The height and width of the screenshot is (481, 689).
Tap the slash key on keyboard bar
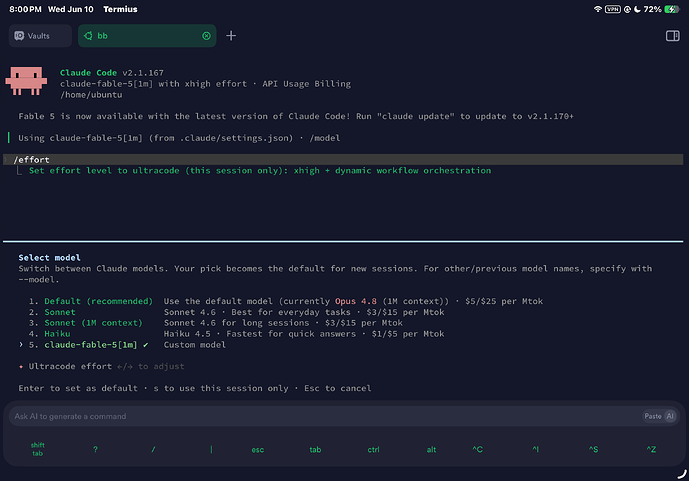coord(153,449)
